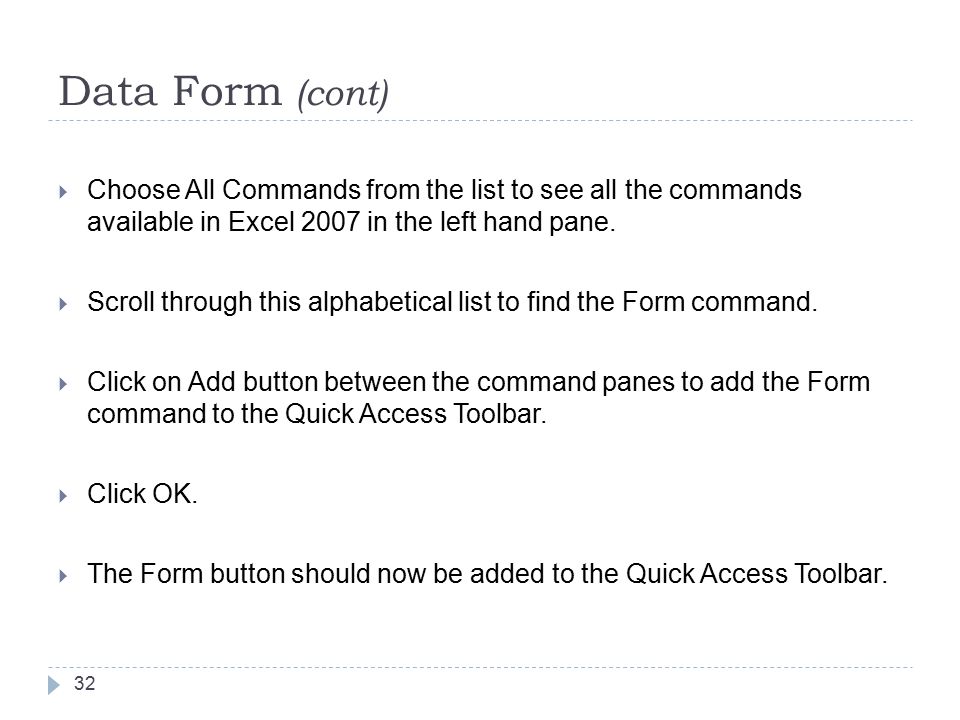960x720 pixels.
Task: Click the 'available in Excel 2007' text line
Action: (351, 222)
